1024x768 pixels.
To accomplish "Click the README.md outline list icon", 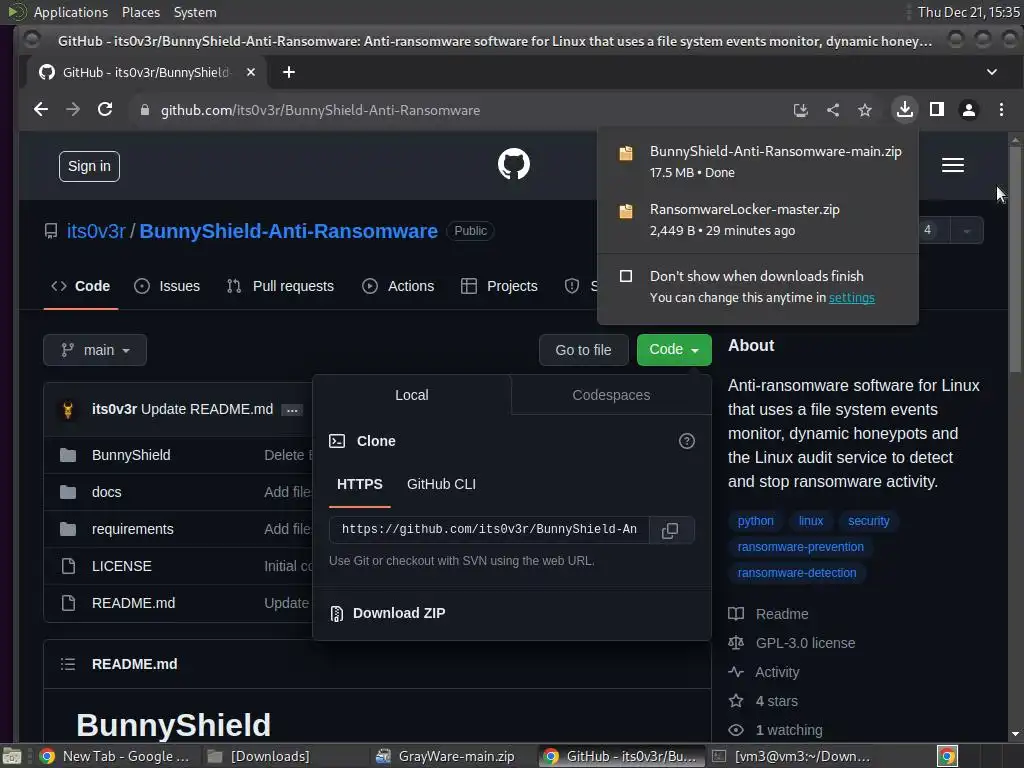I will (68, 664).
